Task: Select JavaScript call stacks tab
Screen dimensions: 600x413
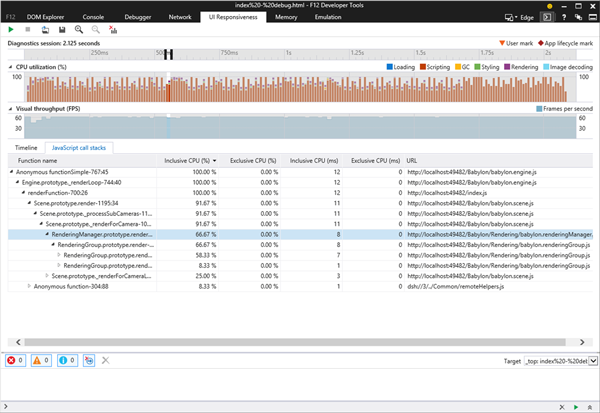Action: pos(79,148)
